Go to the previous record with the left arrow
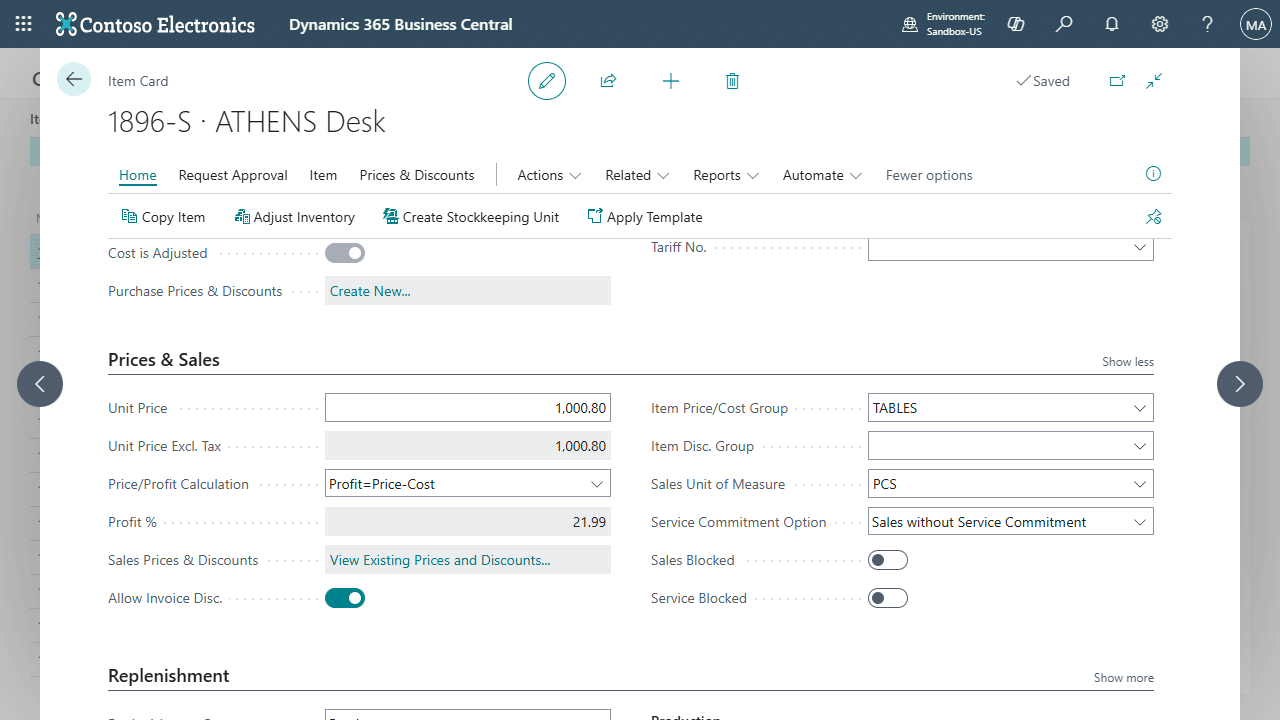The width and height of the screenshot is (1280, 720). pyautogui.click(x=40, y=384)
